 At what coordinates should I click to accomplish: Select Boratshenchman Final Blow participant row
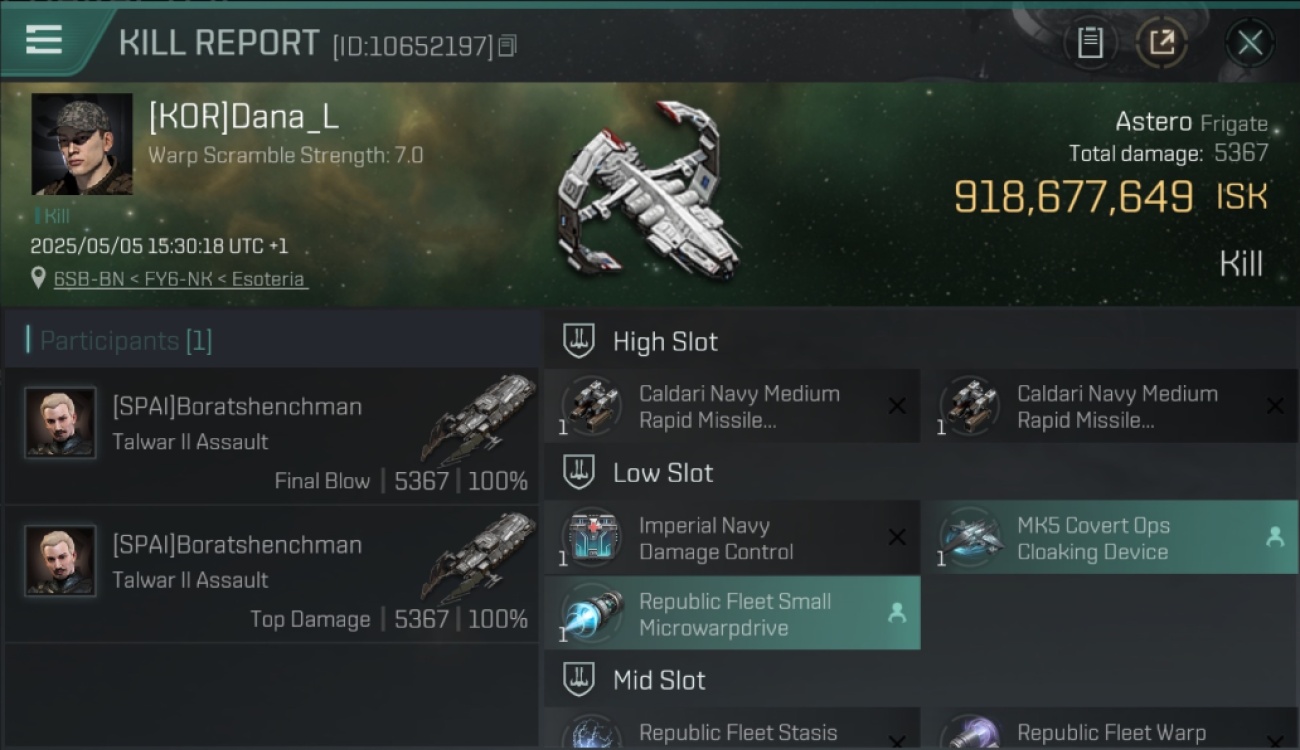pyautogui.click(x=272, y=436)
